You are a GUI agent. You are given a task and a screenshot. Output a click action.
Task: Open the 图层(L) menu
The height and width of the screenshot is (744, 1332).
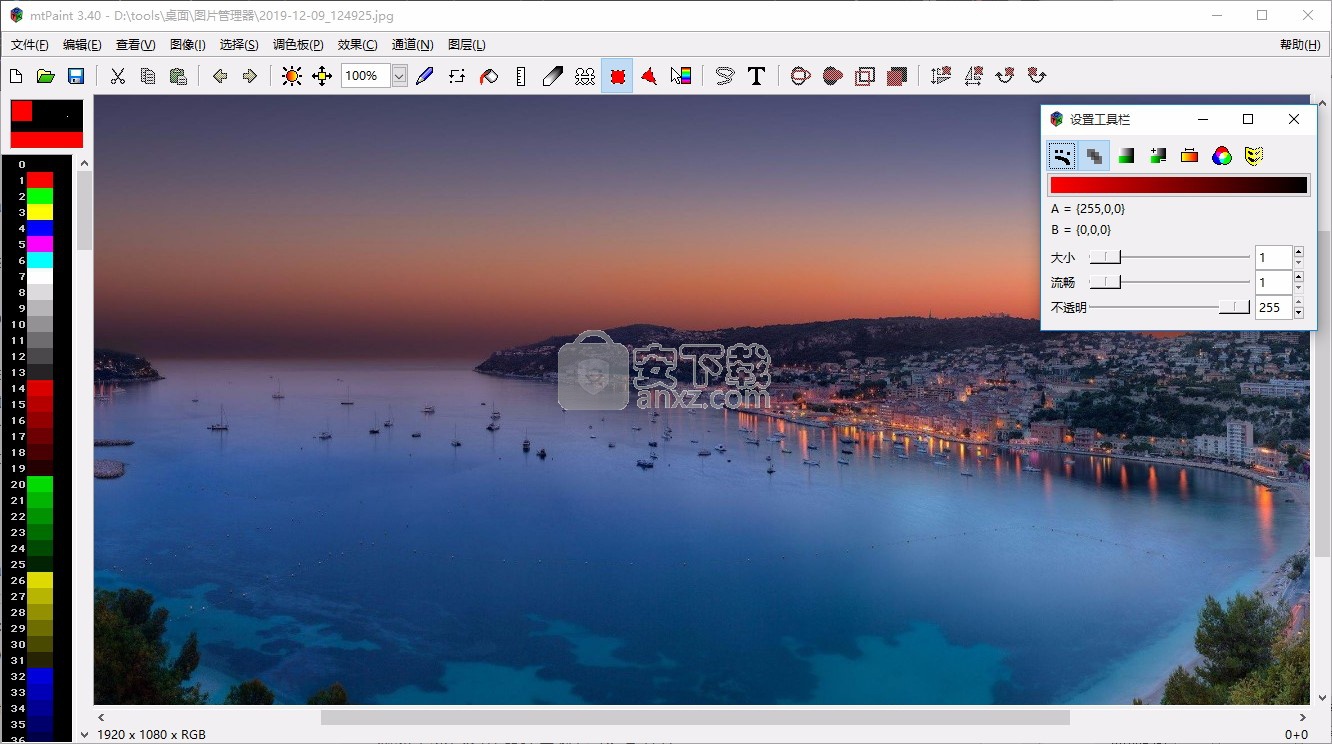(467, 45)
